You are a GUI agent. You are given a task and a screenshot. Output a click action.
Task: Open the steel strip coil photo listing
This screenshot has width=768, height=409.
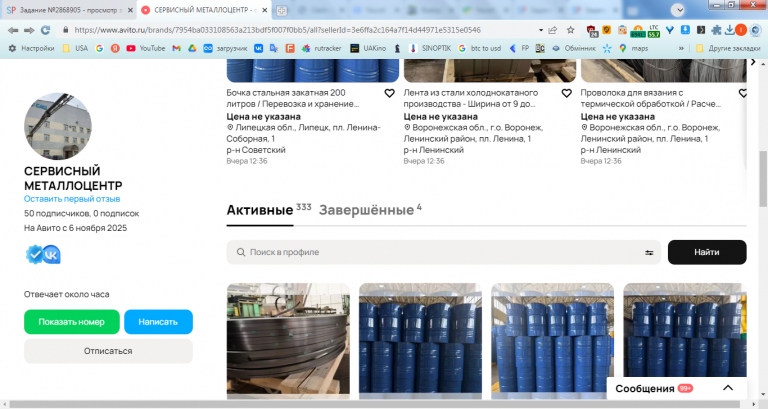point(288,338)
